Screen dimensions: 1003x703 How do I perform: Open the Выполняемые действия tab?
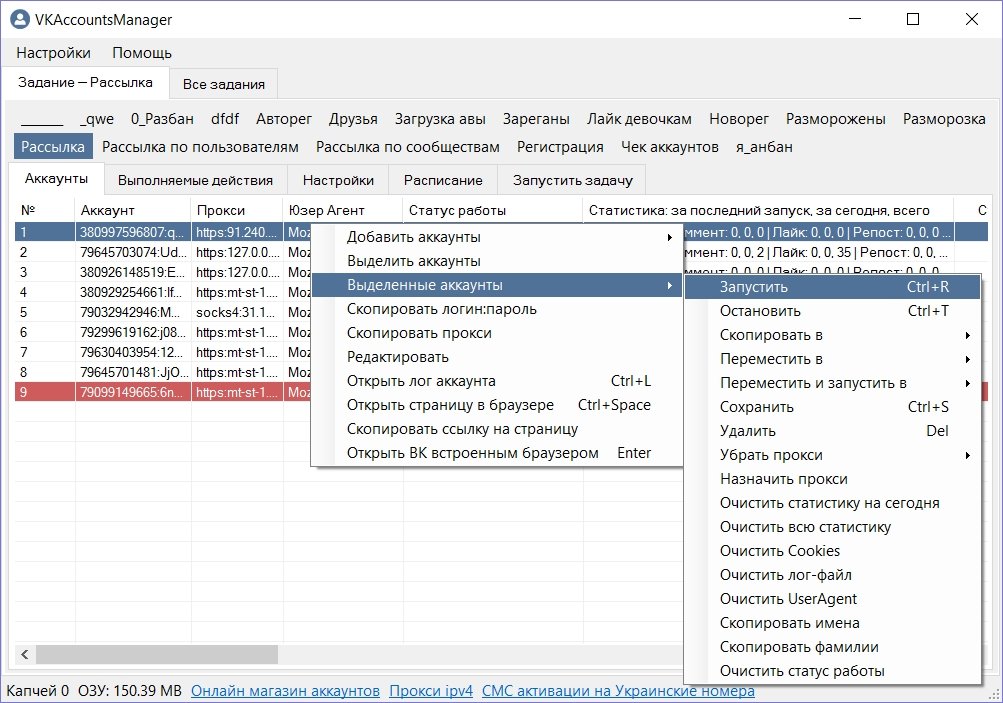195,180
